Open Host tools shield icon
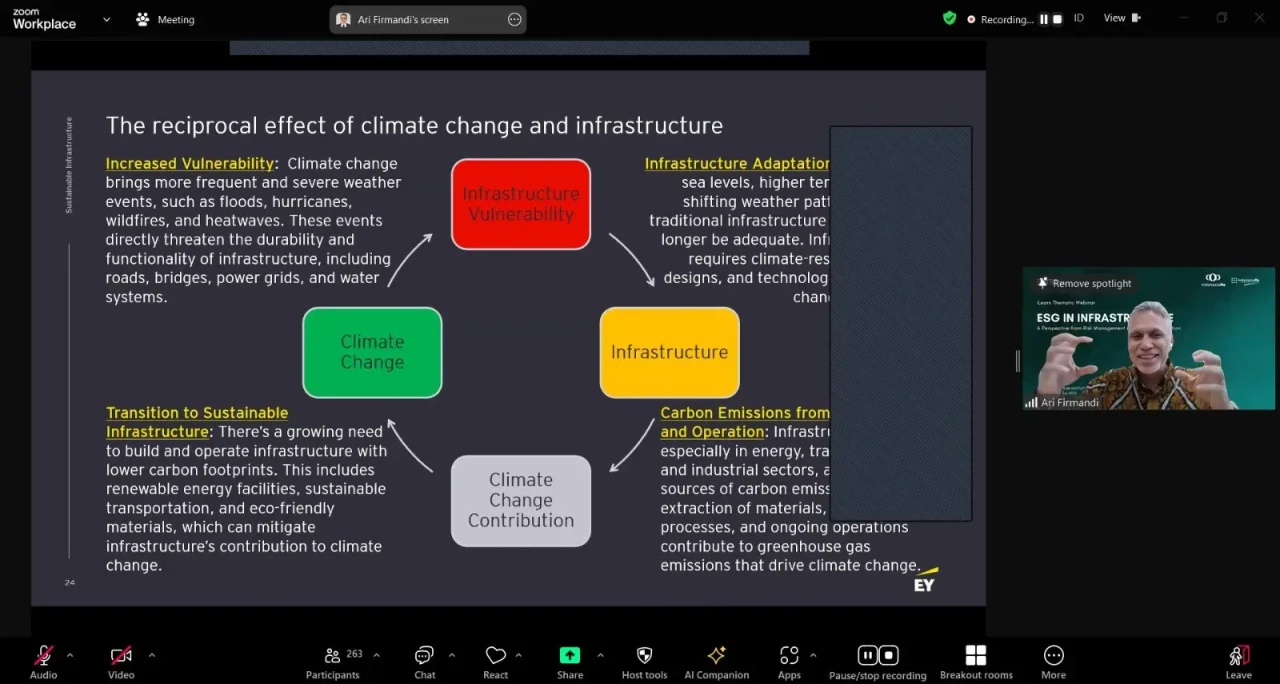1280x684 pixels. (644, 655)
